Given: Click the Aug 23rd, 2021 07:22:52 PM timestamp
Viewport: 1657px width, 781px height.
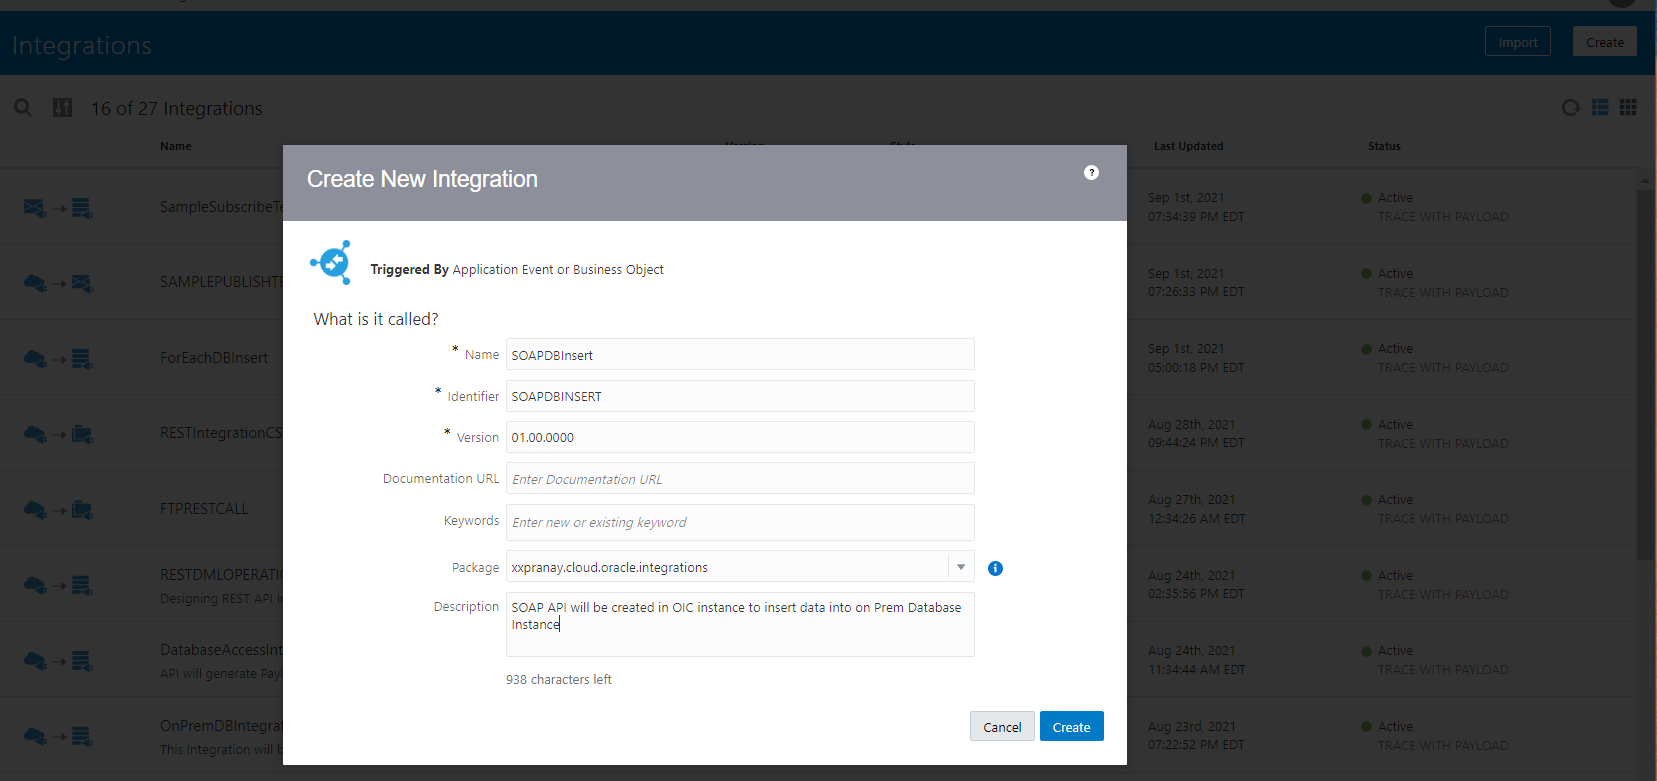Looking at the screenshot, I should coord(1196,736).
